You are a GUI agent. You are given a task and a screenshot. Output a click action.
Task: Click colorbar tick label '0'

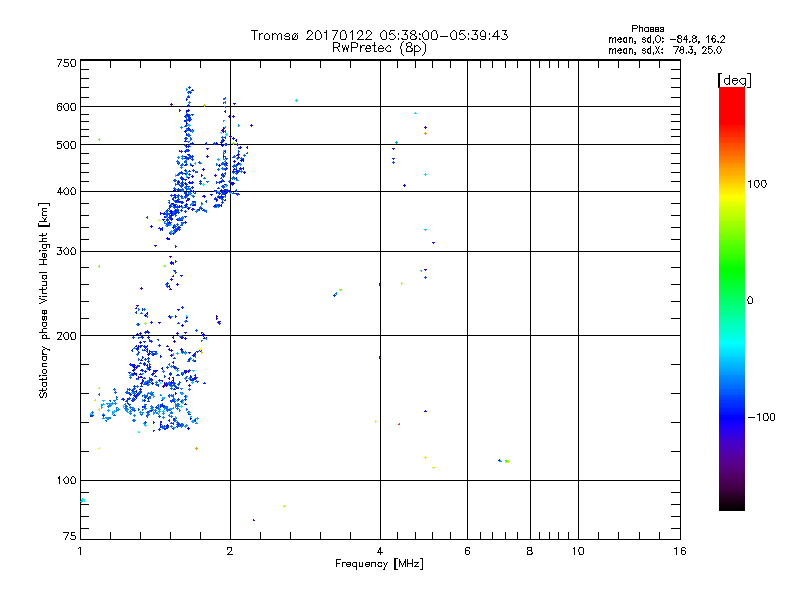point(750,301)
